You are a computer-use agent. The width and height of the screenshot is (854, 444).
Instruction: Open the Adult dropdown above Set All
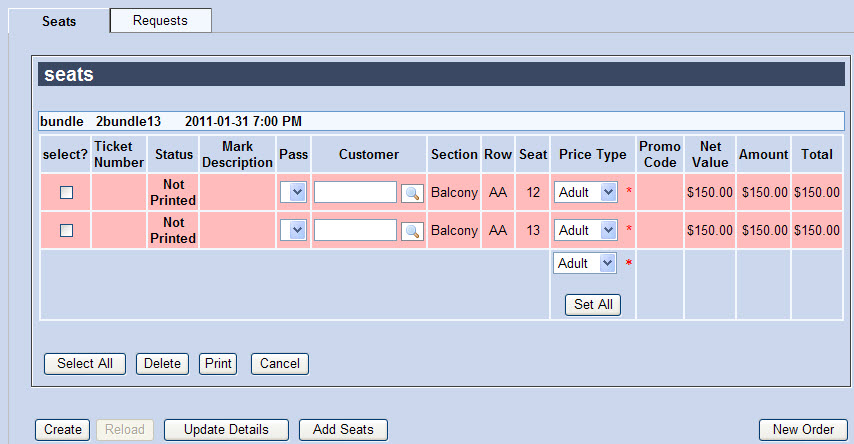[585, 263]
